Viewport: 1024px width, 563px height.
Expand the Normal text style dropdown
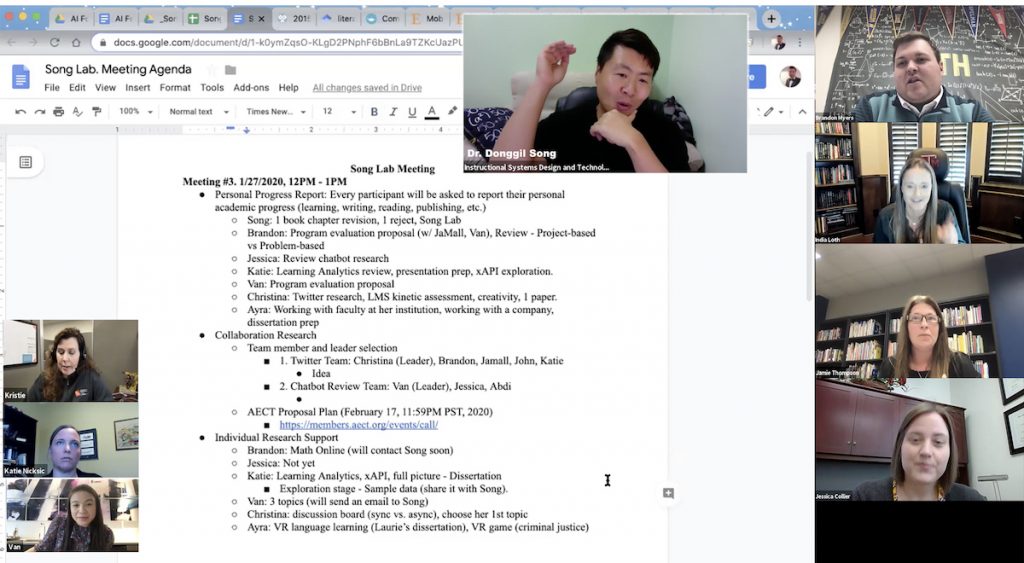pyautogui.click(x=197, y=112)
